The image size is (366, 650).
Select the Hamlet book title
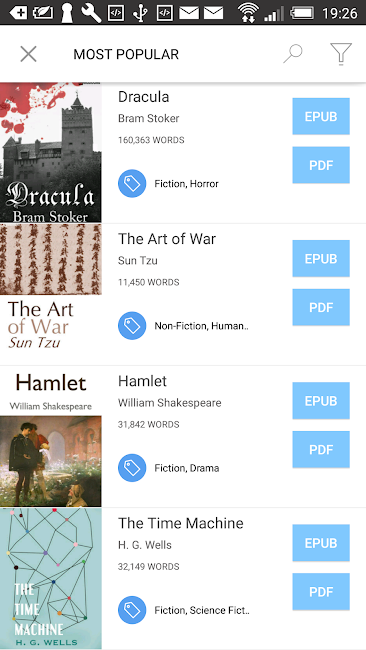[x=142, y=381]
